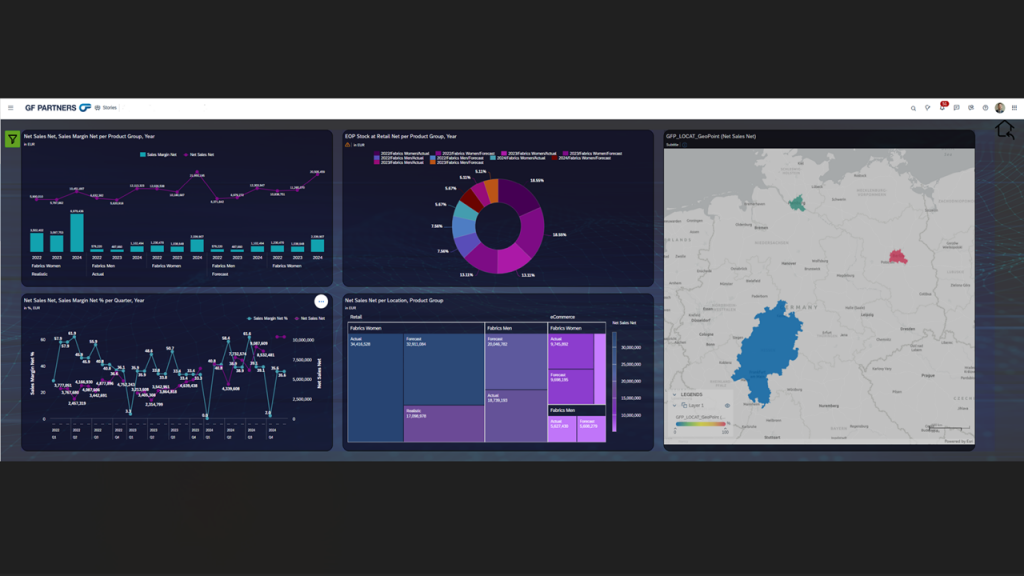Viewport: 1024px width, 576px height.
Task: Select the Retail header in treemap
Action: 356,317
